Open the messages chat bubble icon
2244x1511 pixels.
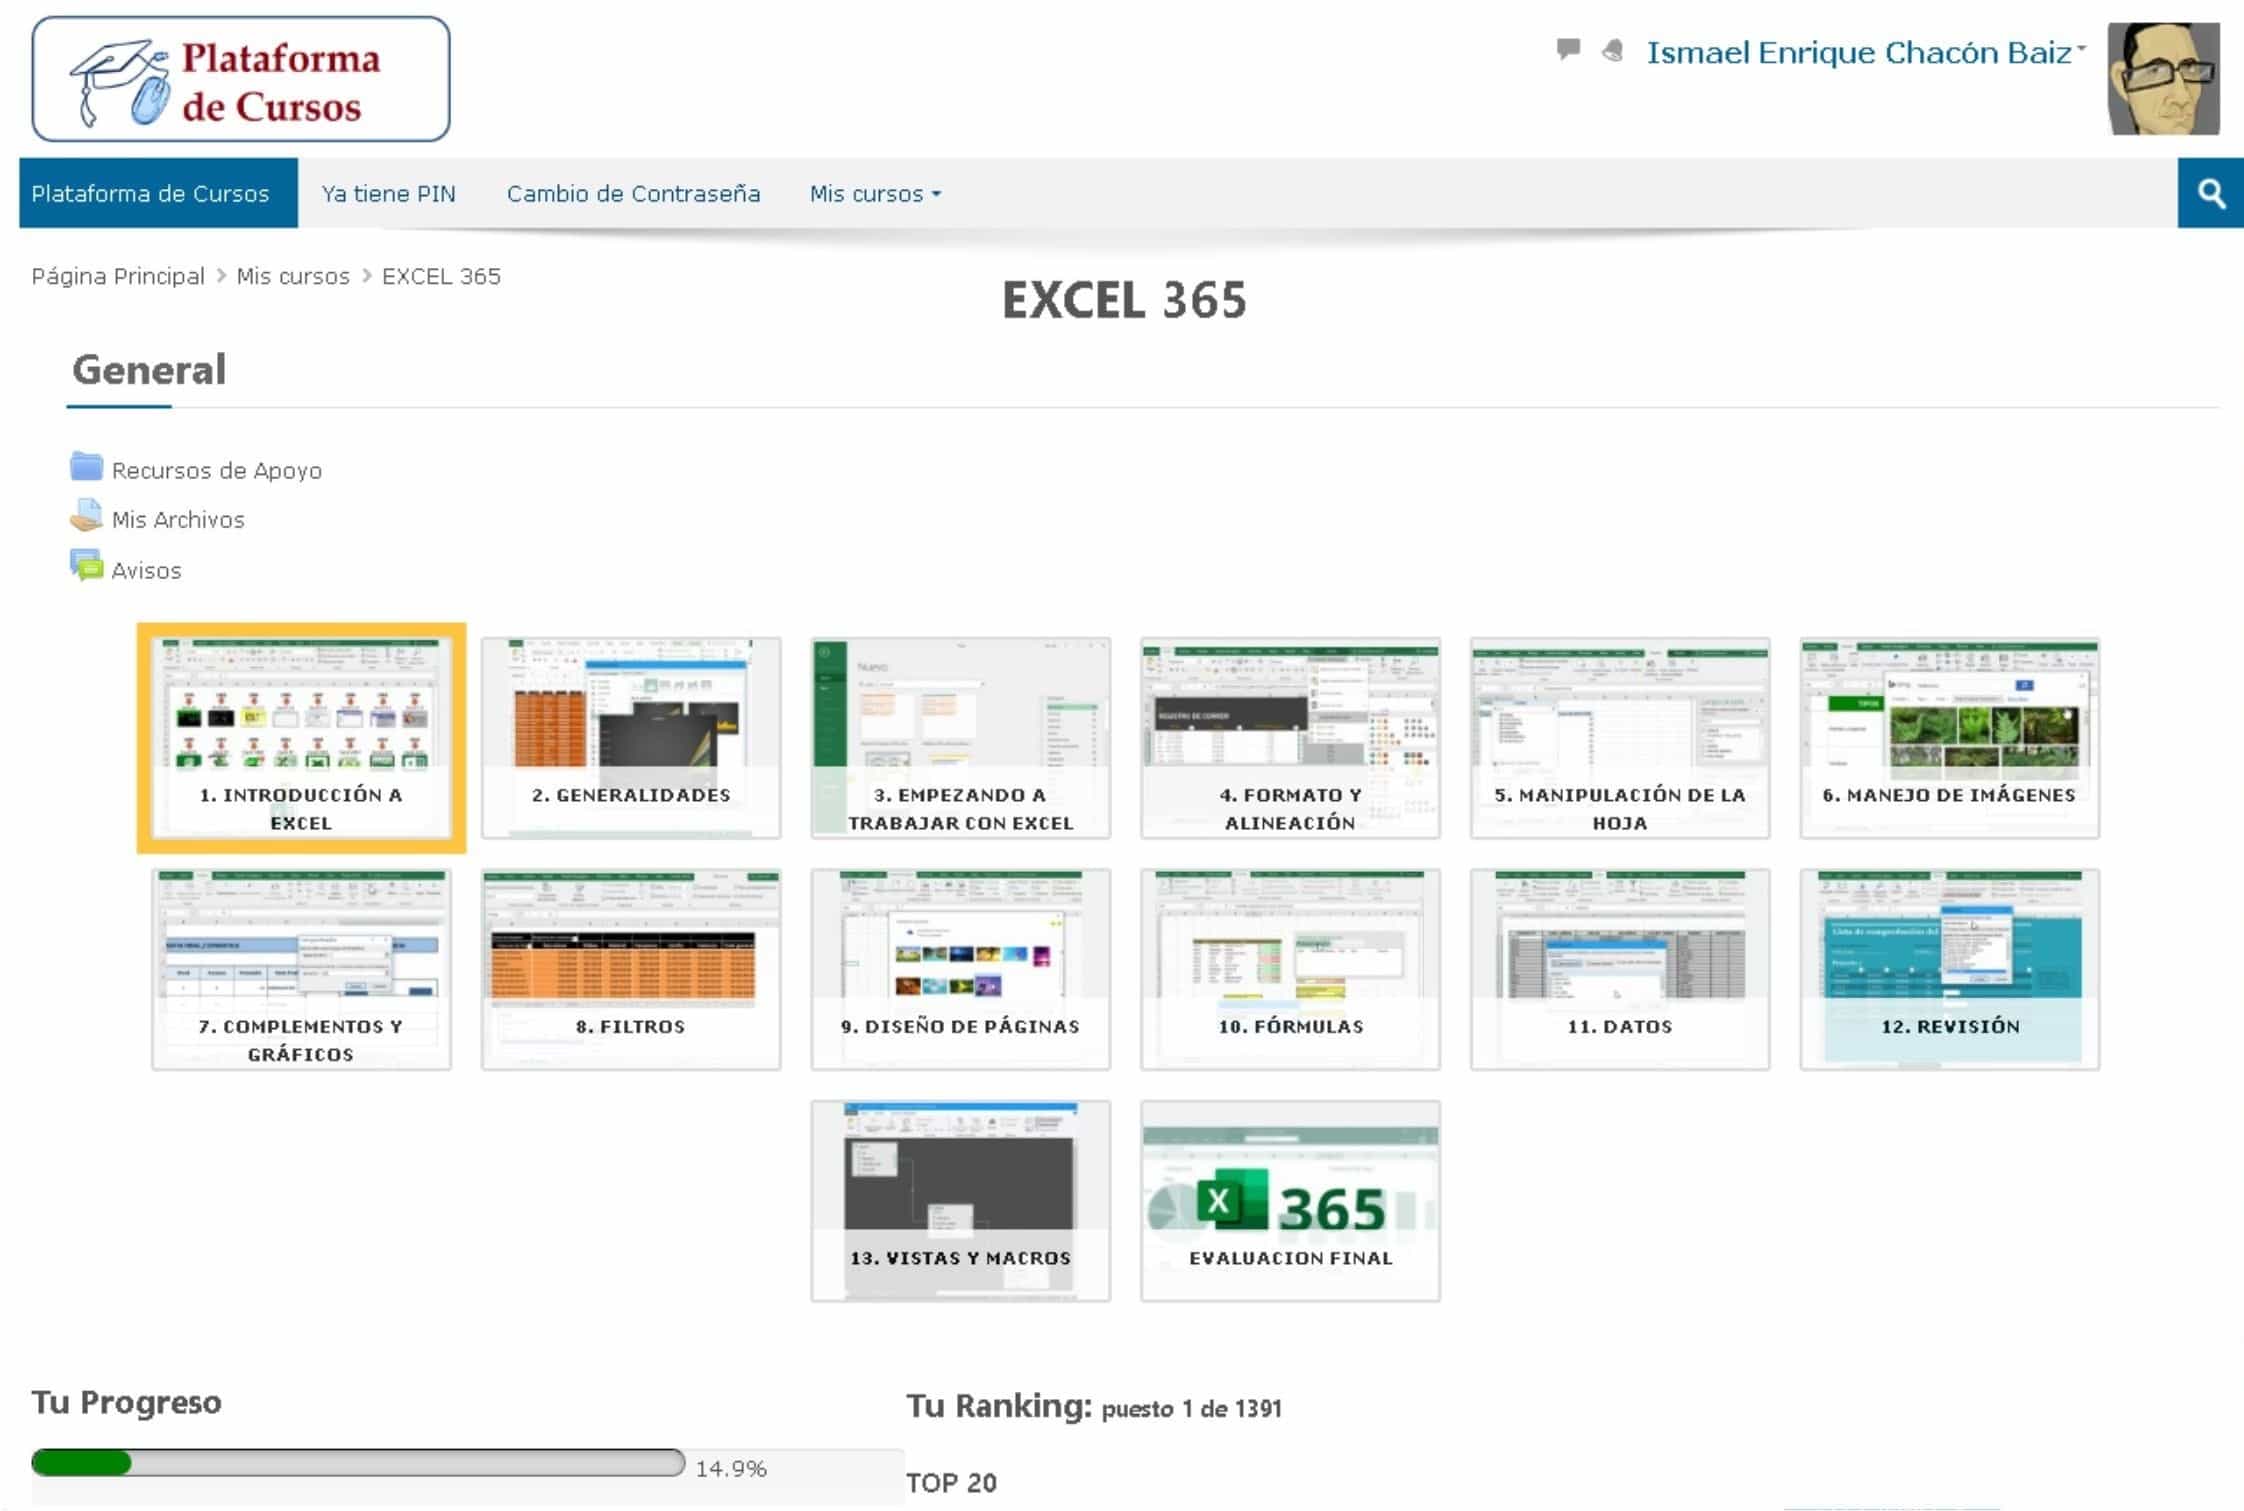(x=1568, y=49)
